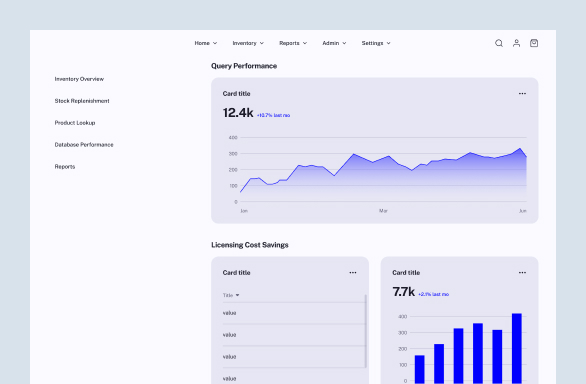Open the 7.7k card's three-dot menu

(x=522, y=273)
